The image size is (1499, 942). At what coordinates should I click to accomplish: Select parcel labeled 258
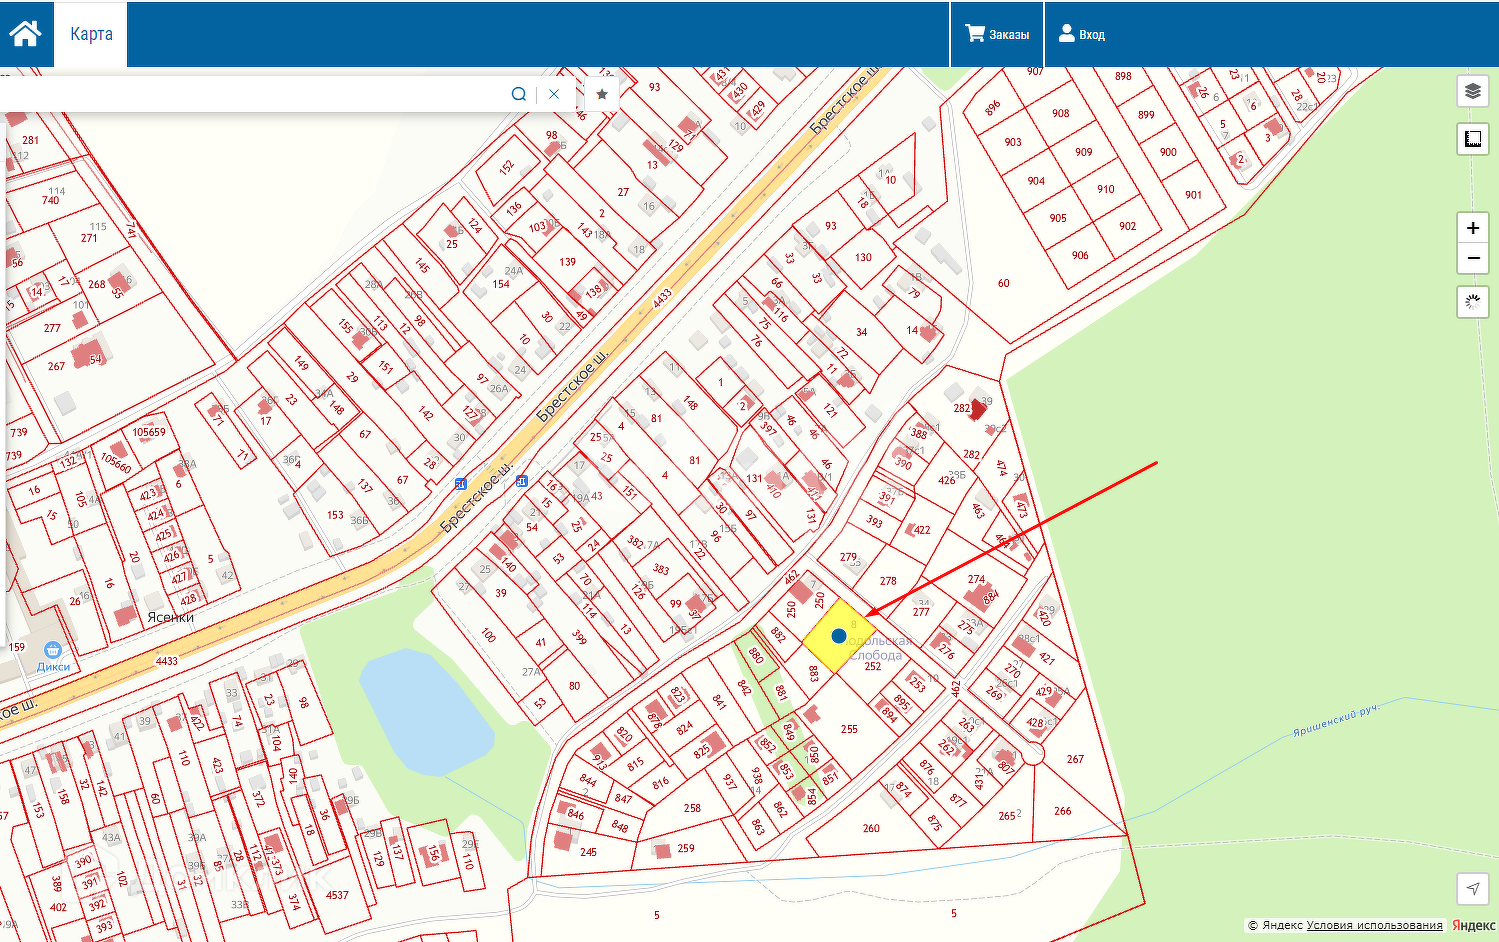tap(692, 808)
